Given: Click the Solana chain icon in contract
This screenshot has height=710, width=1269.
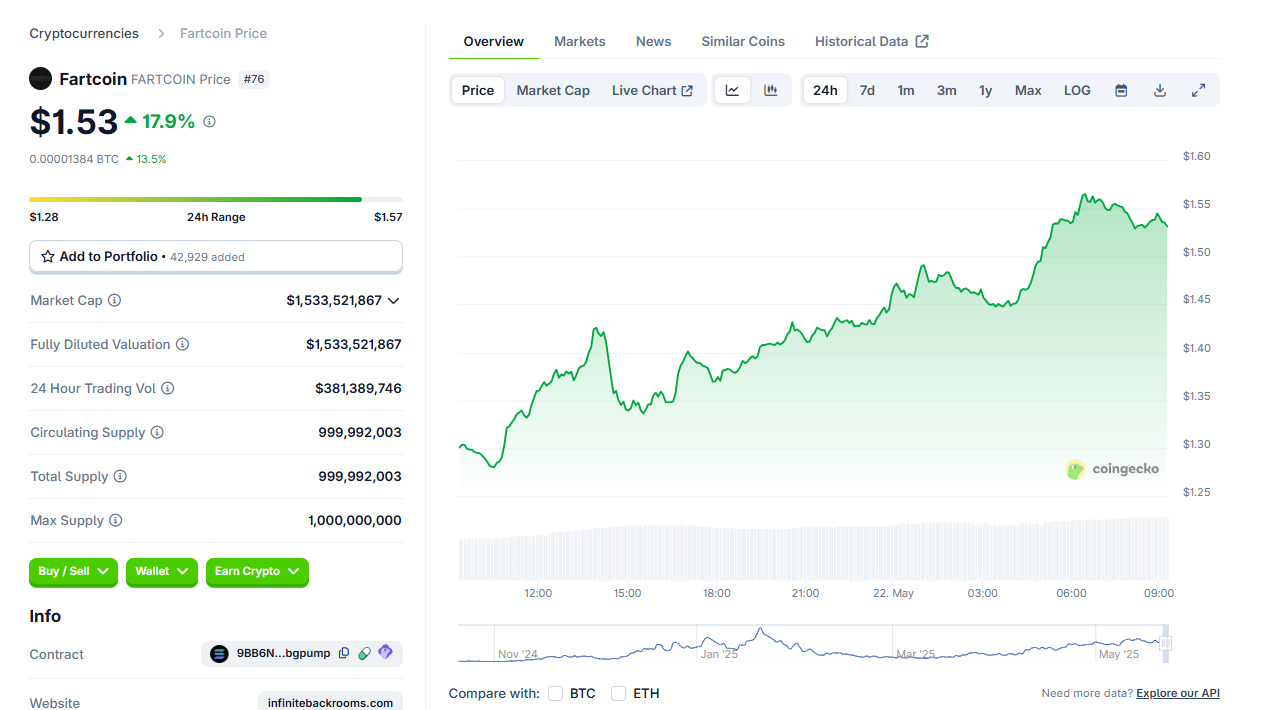Looking at the screenshot, I should [x=220, y=654].
